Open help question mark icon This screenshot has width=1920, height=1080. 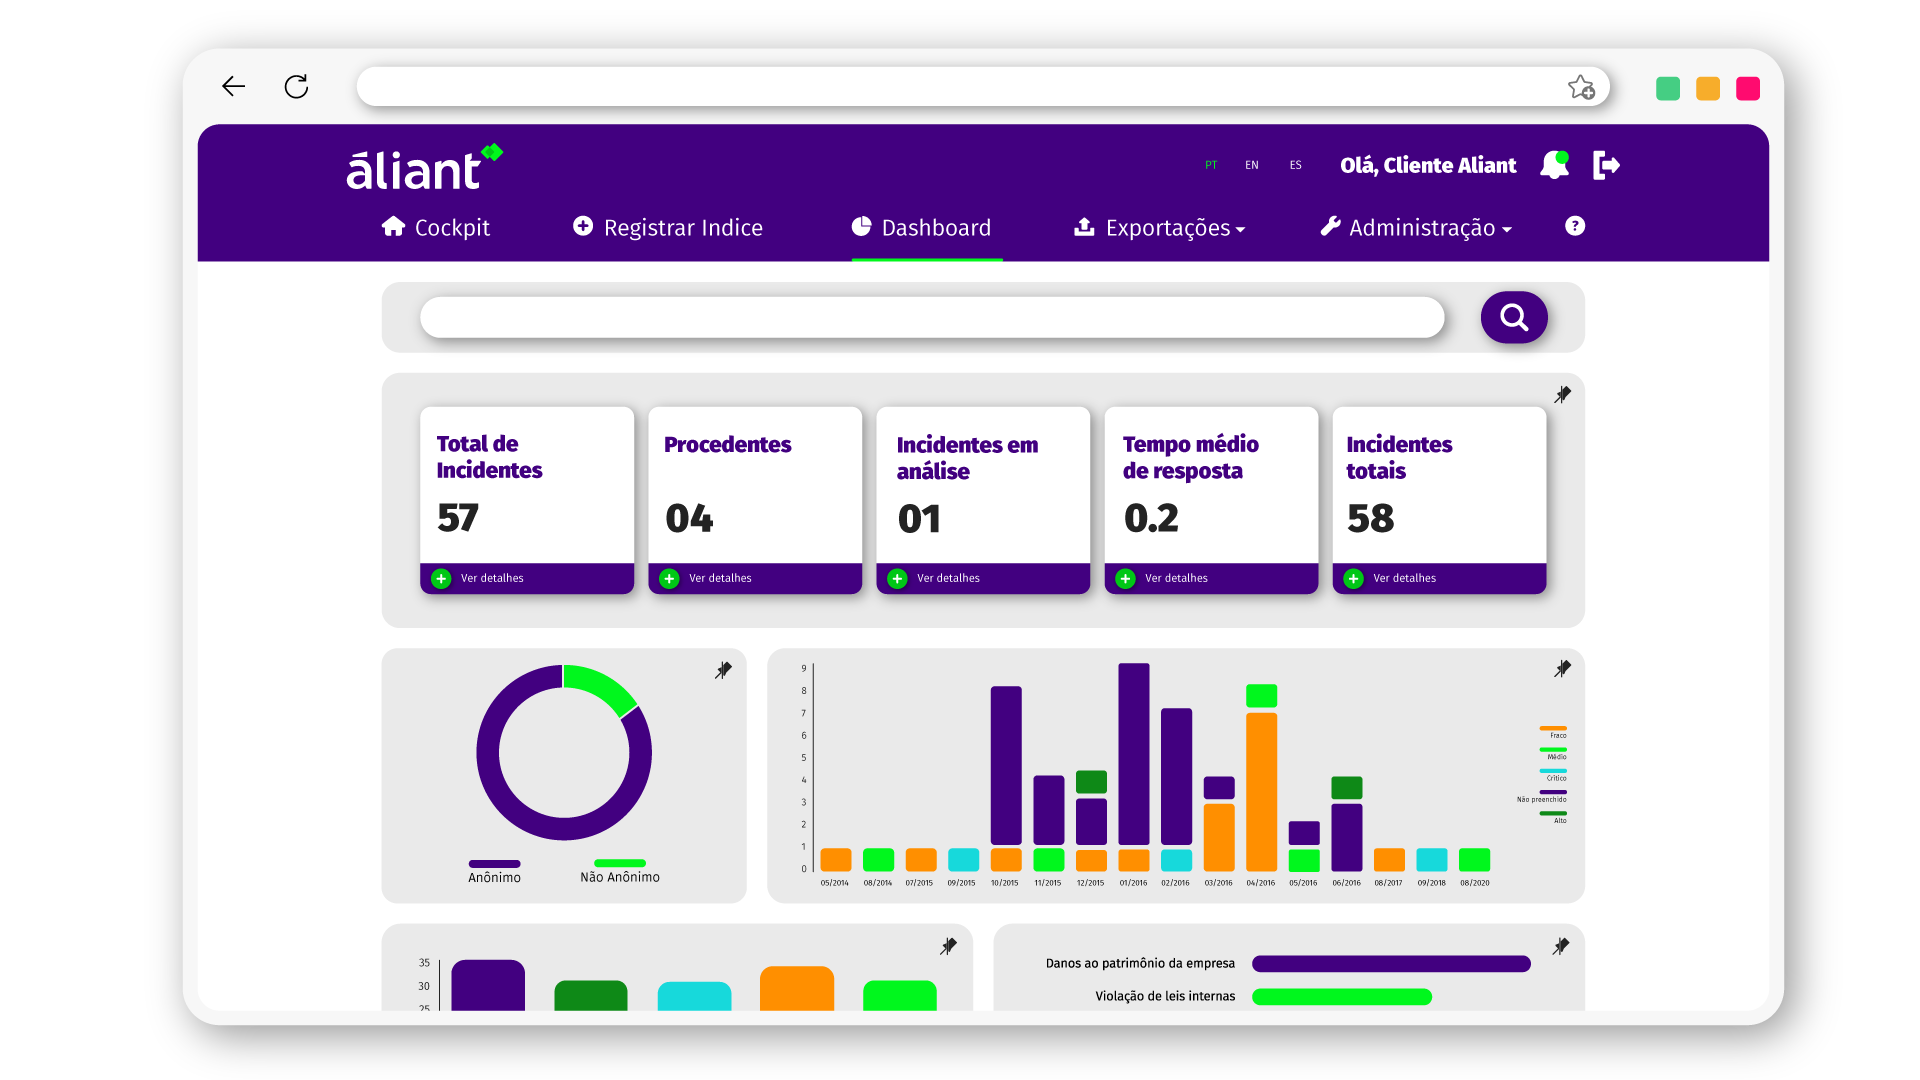coord(1575,226)
